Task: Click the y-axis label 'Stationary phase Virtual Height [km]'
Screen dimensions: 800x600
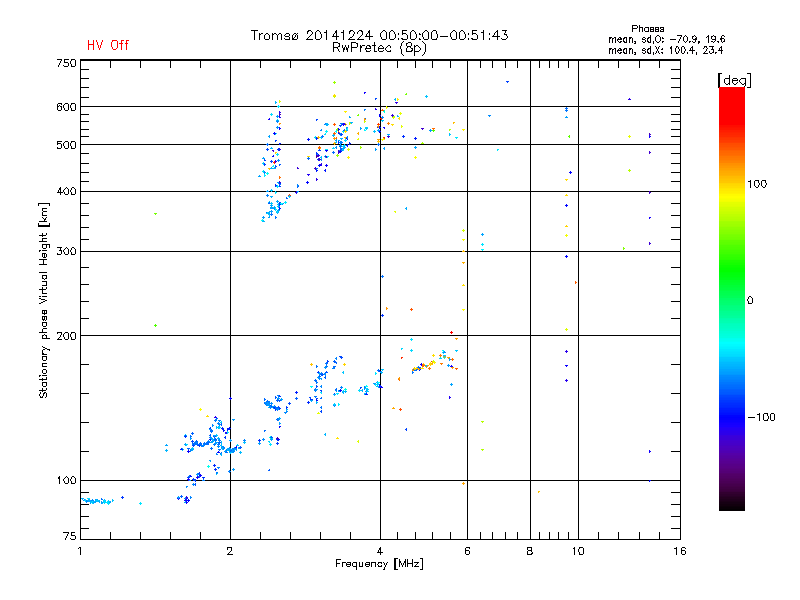Action: pyautogui.click(x=44, y=300)
